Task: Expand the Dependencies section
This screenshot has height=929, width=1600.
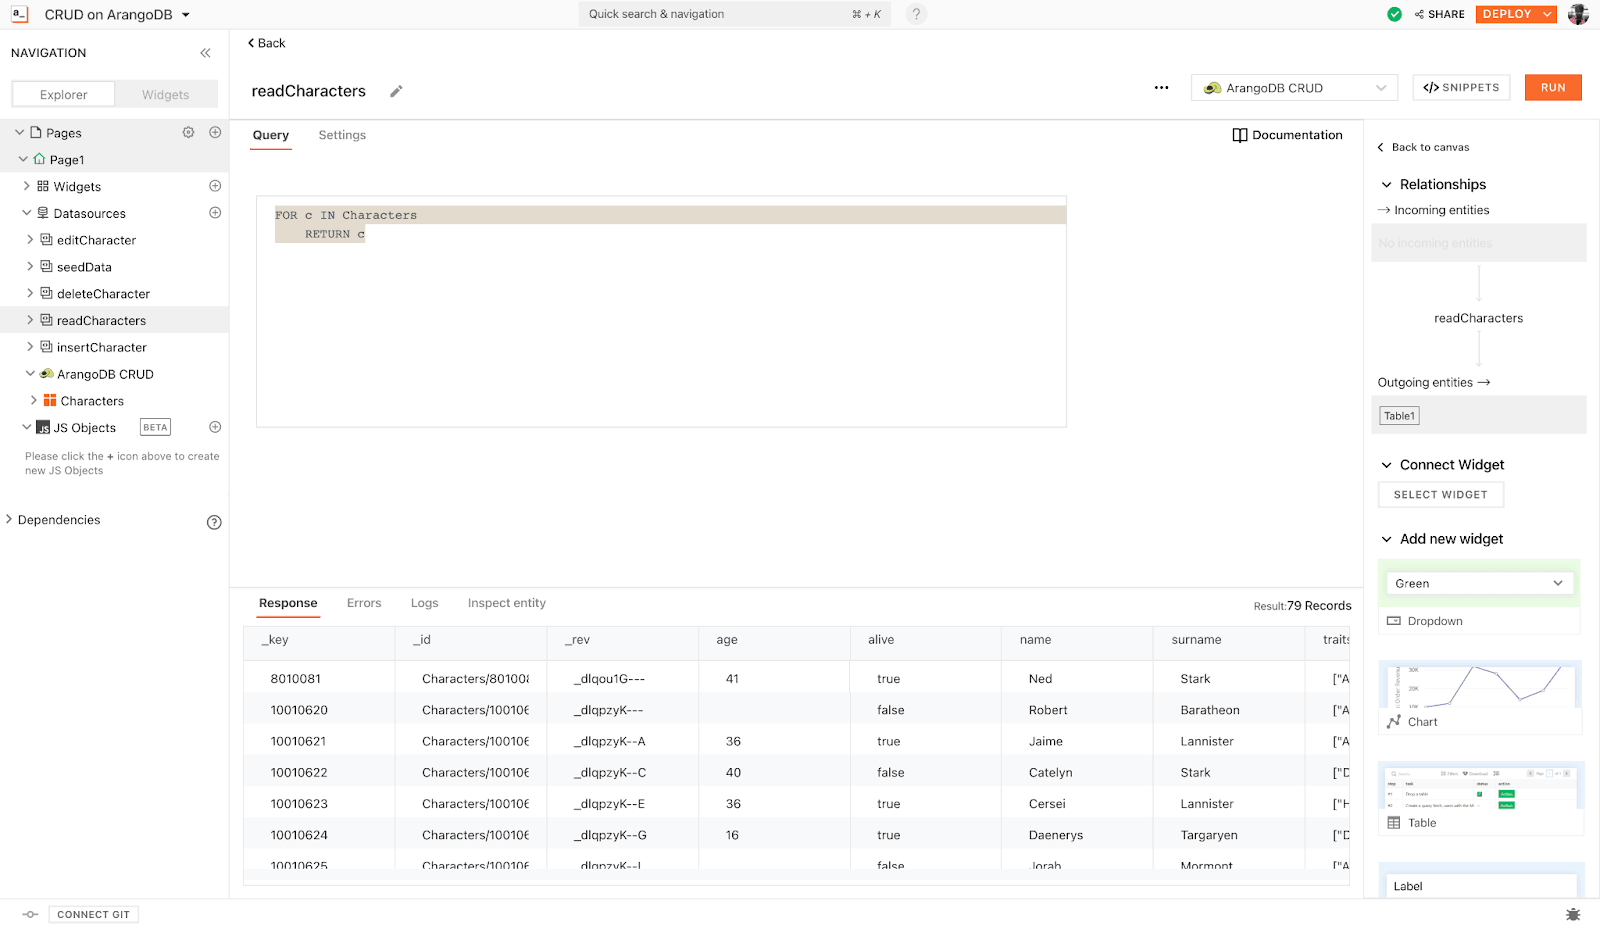Action: pos(10,520)
